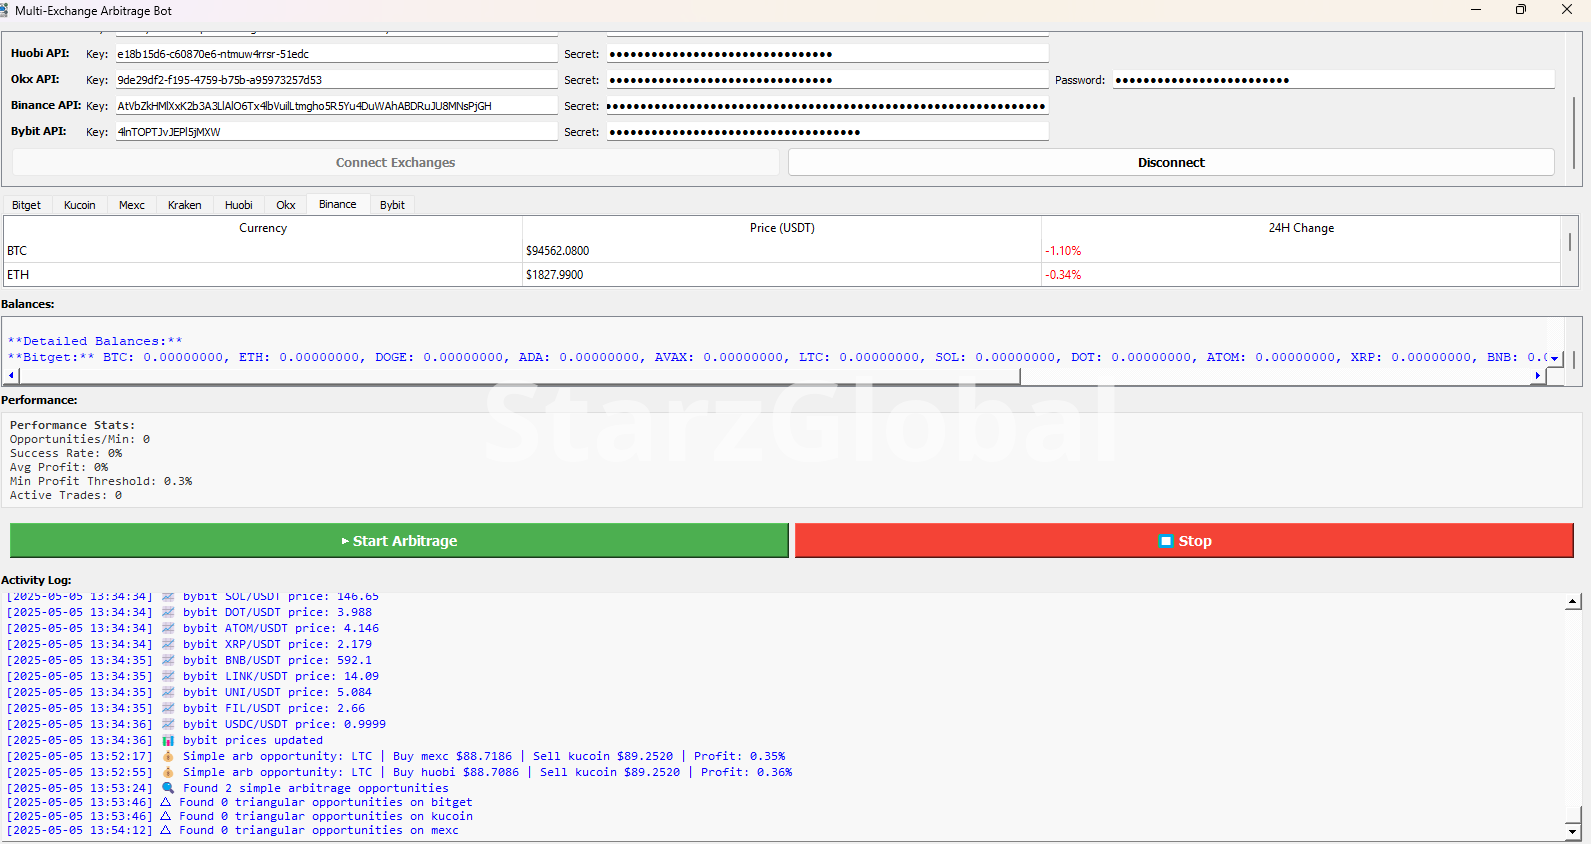Click the Okx API Secret field

click(827, 80)
